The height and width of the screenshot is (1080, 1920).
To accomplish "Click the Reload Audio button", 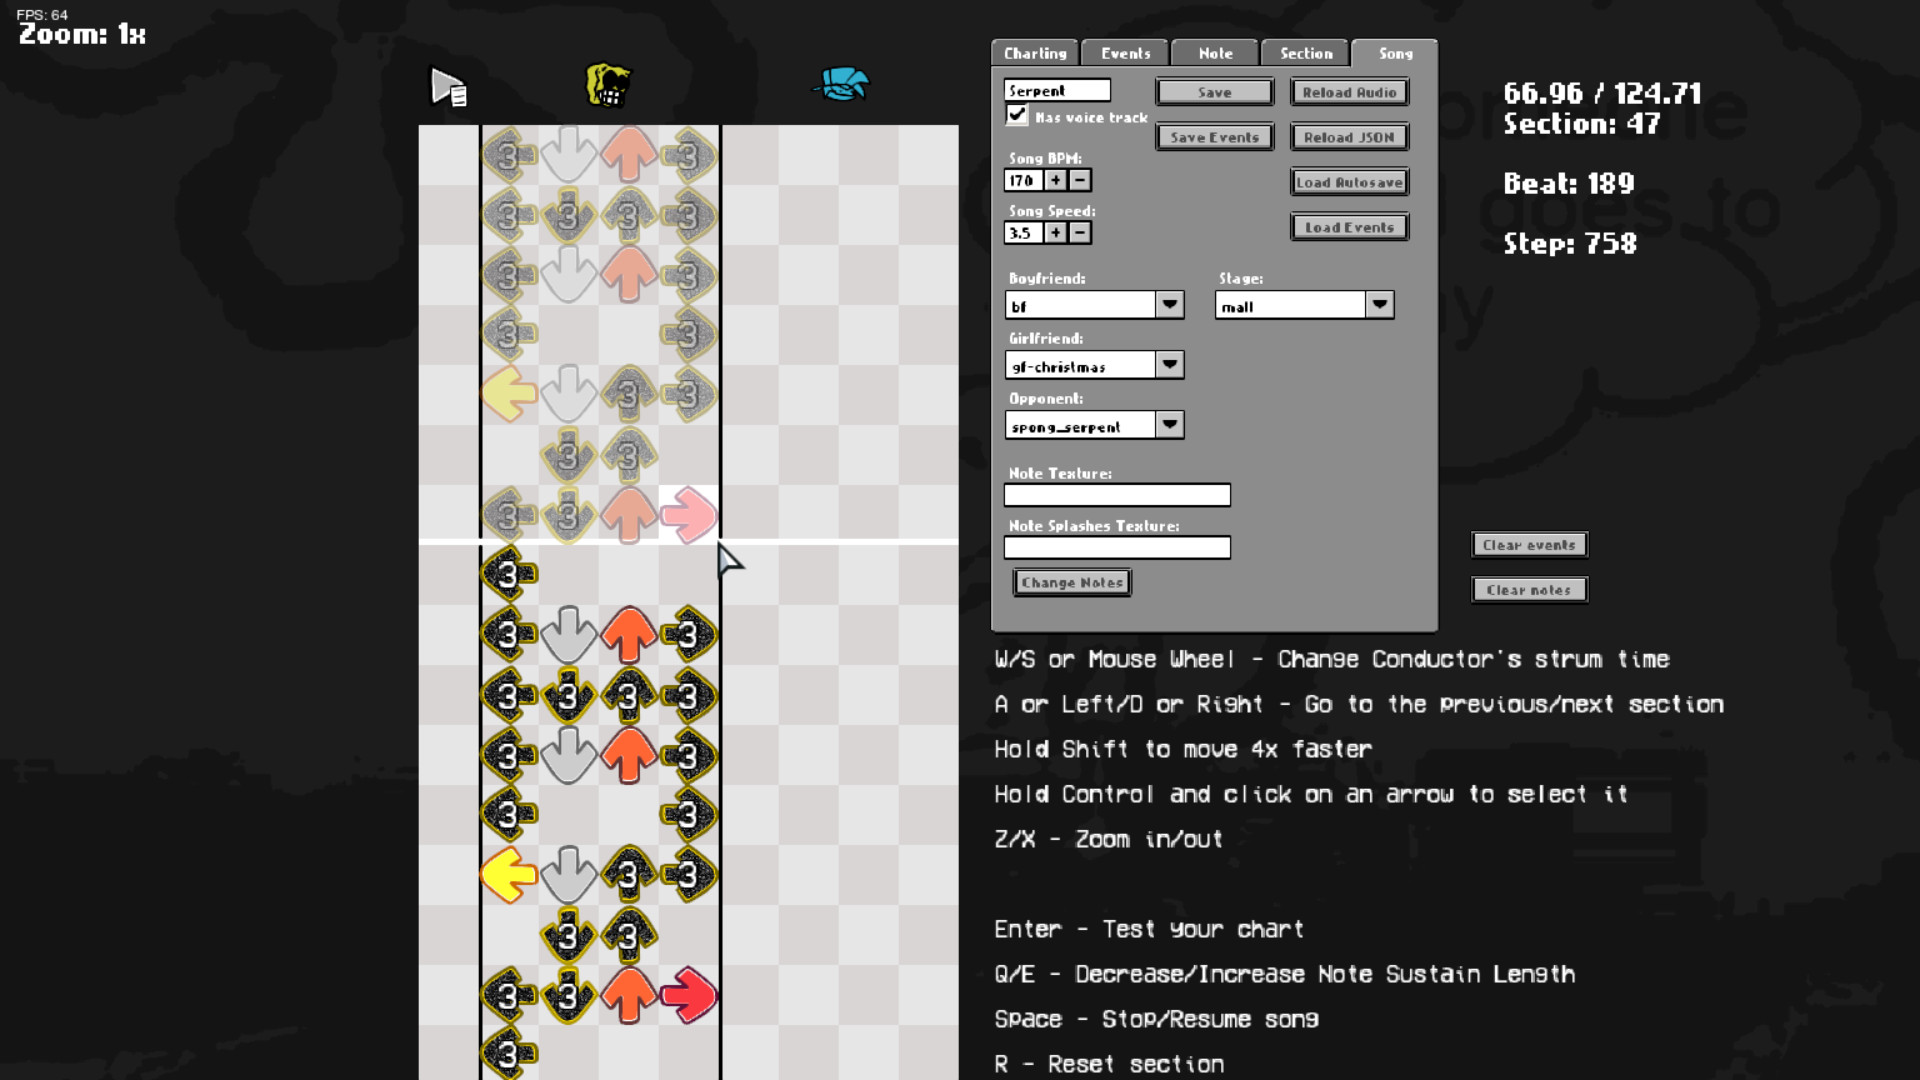I will point(1348,92).
